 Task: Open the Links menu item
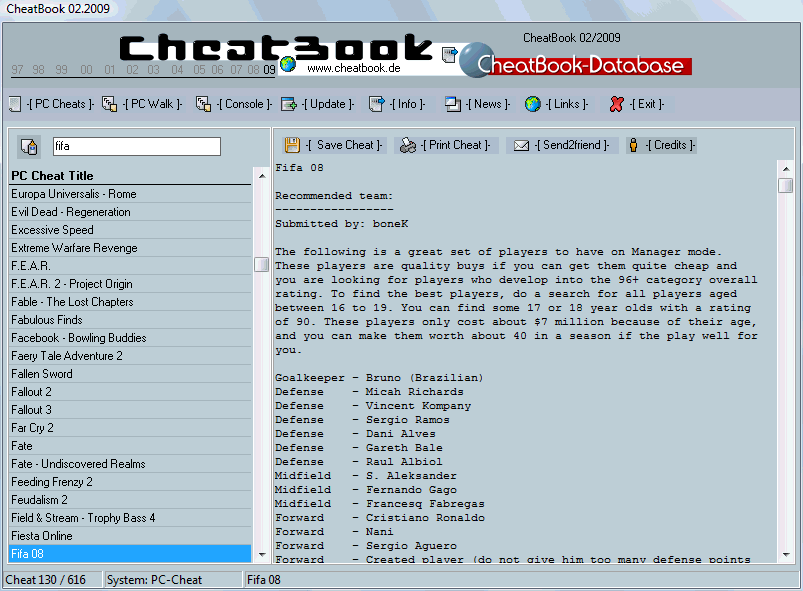[567, 104]
